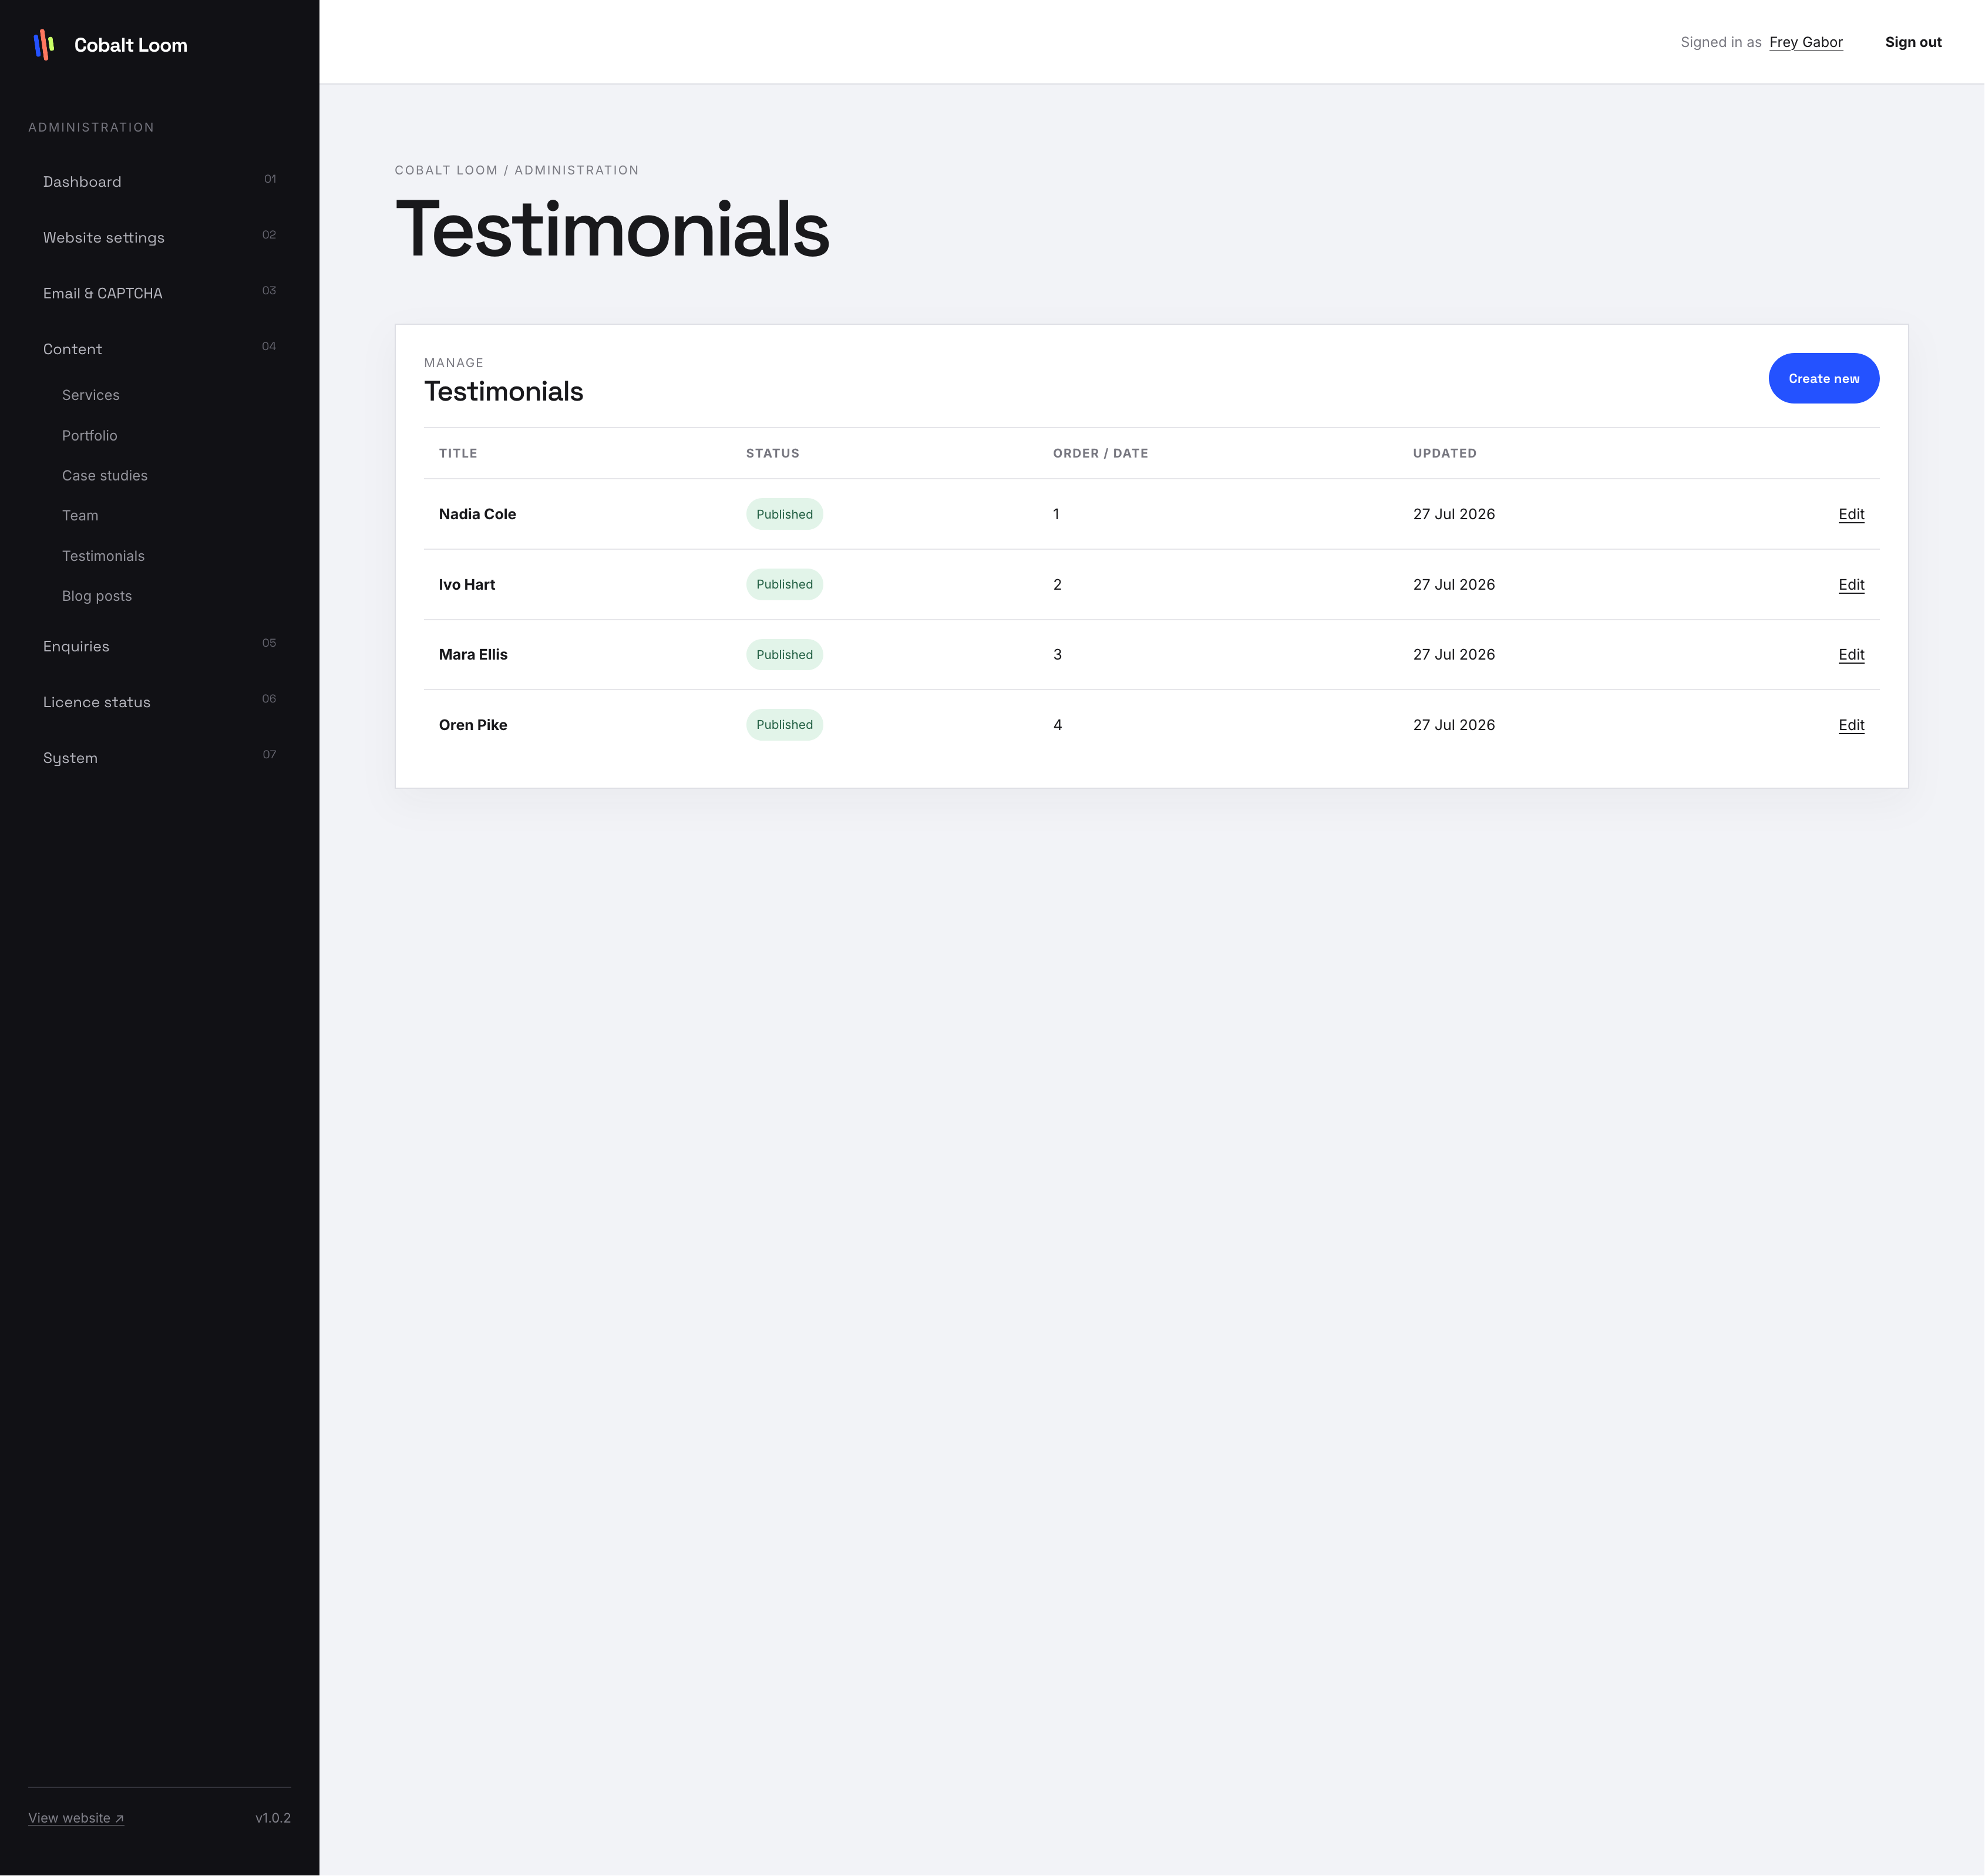This screenshot has width=1985, height=1876.
Task: Click Published badge in Nadia Cole row
Action: click(784, 514)
